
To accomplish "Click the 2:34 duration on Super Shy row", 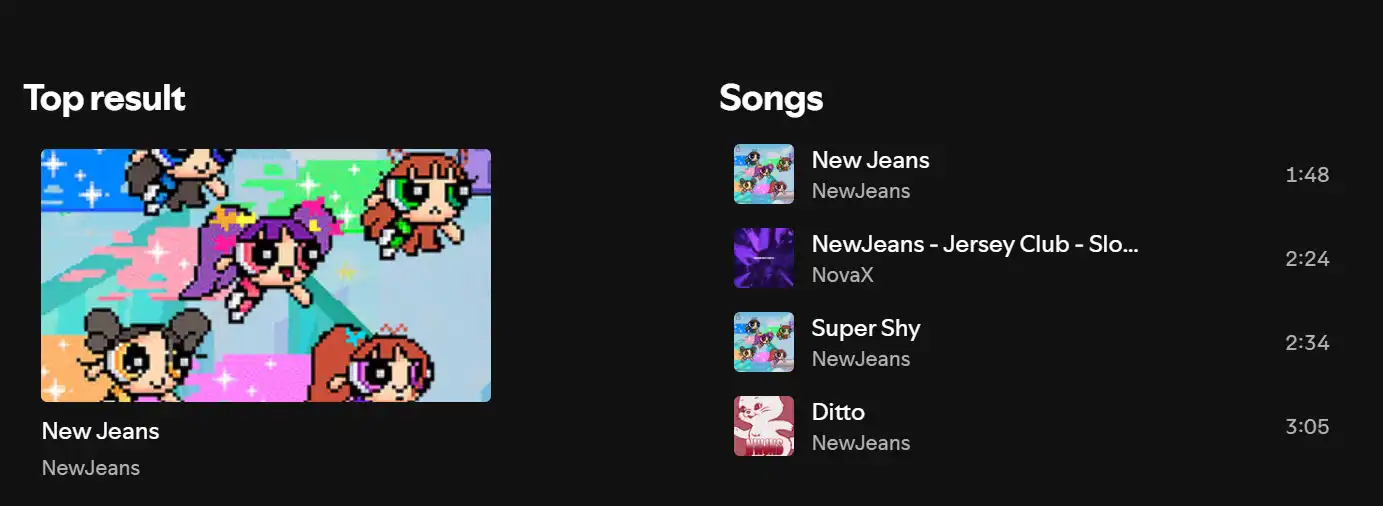I will tap(1307, 343).
